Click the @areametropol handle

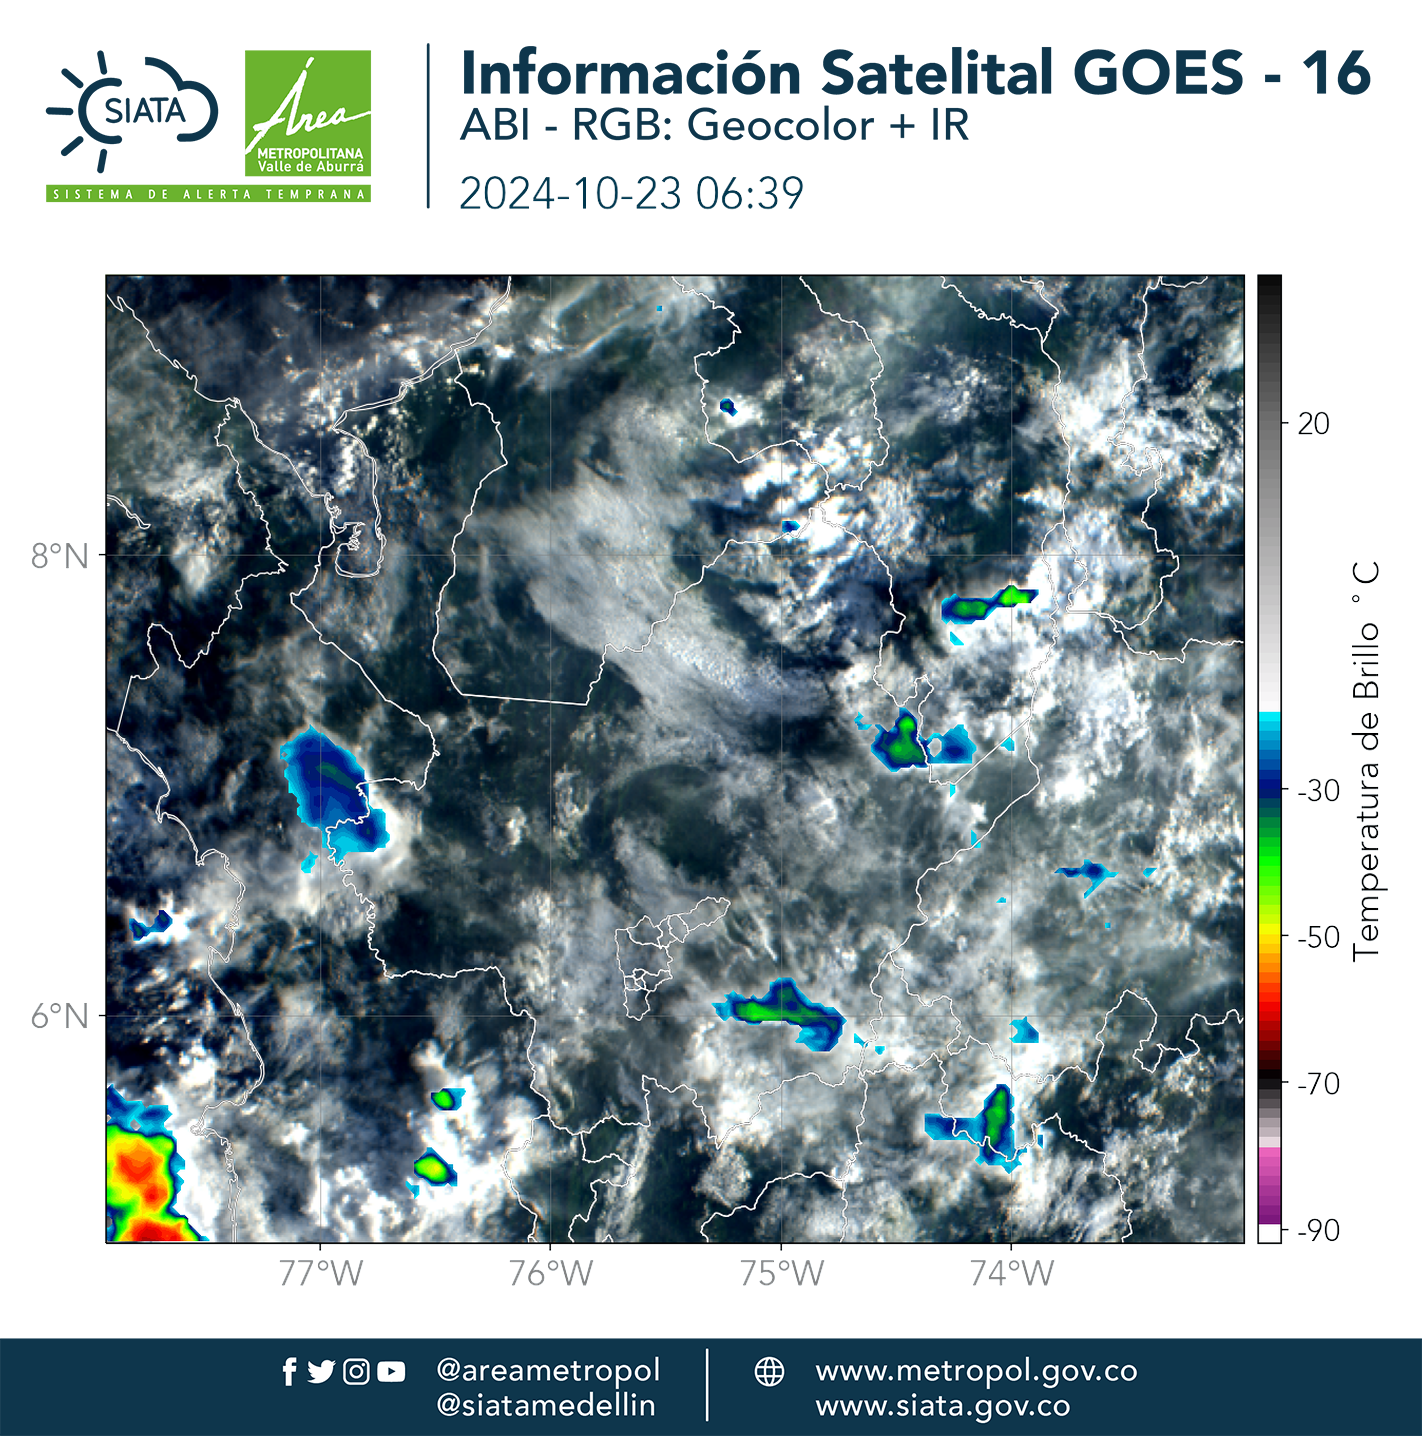click(548, 1370)
